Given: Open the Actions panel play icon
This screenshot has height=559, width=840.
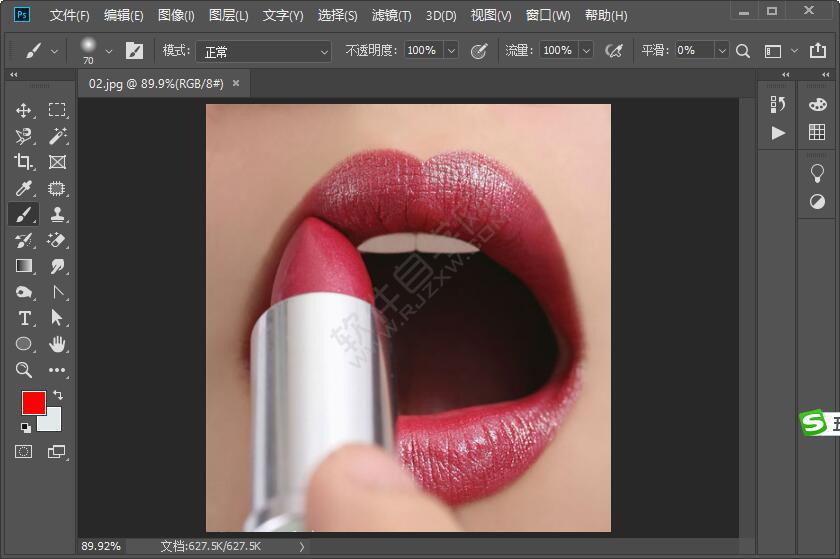Looking at the screenshot, I should pyautogui.click(x=778, y=133).
